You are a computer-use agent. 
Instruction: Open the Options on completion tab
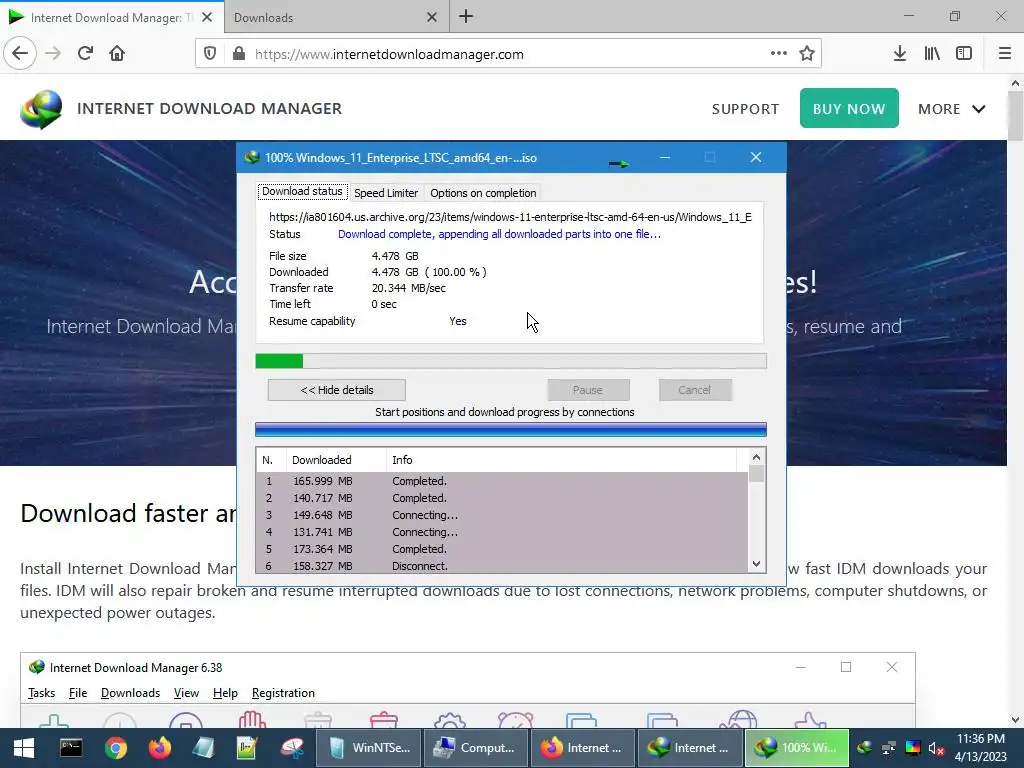pyautogui.click(x=483, y=193)
